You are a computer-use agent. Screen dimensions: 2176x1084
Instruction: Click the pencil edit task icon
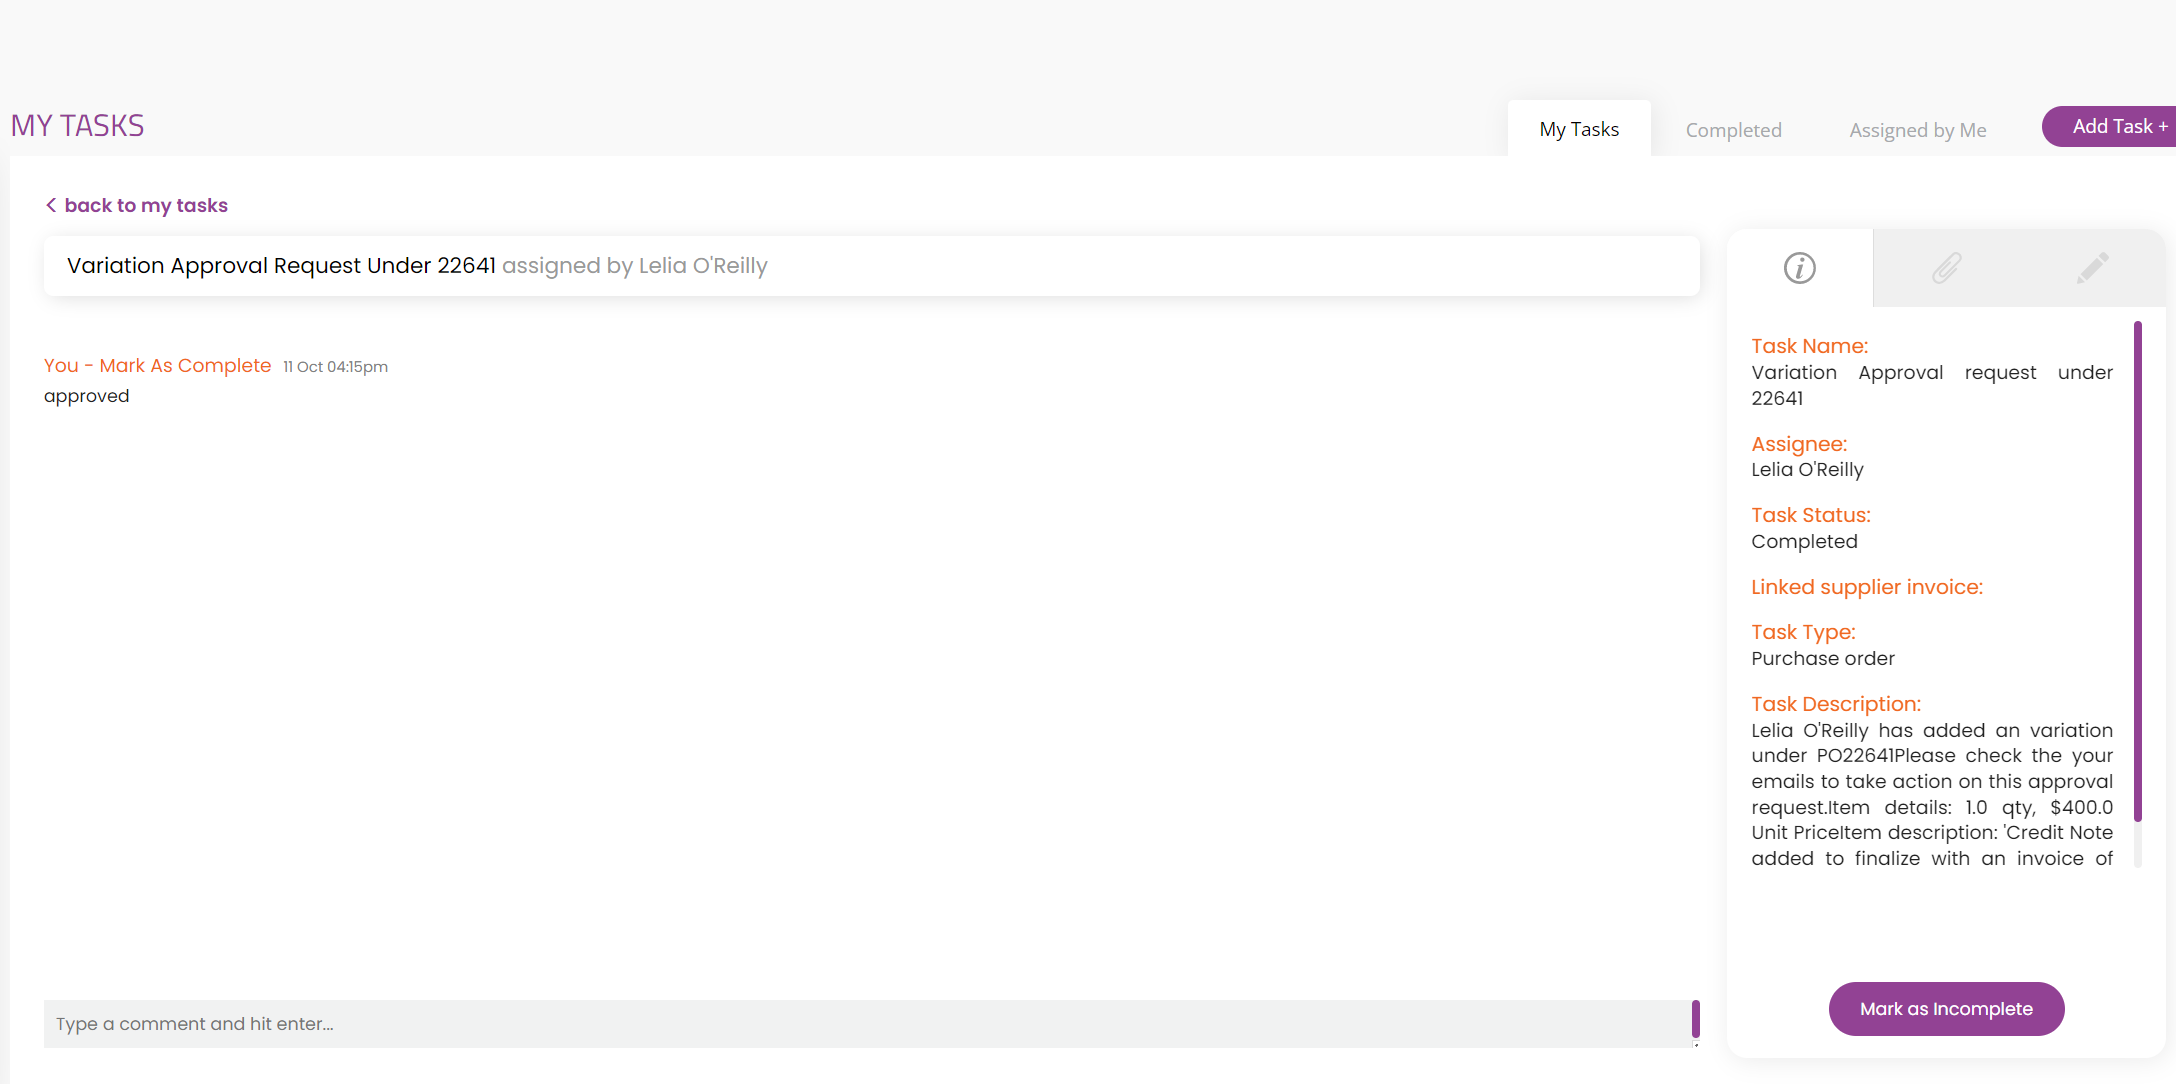point(2092,268)
